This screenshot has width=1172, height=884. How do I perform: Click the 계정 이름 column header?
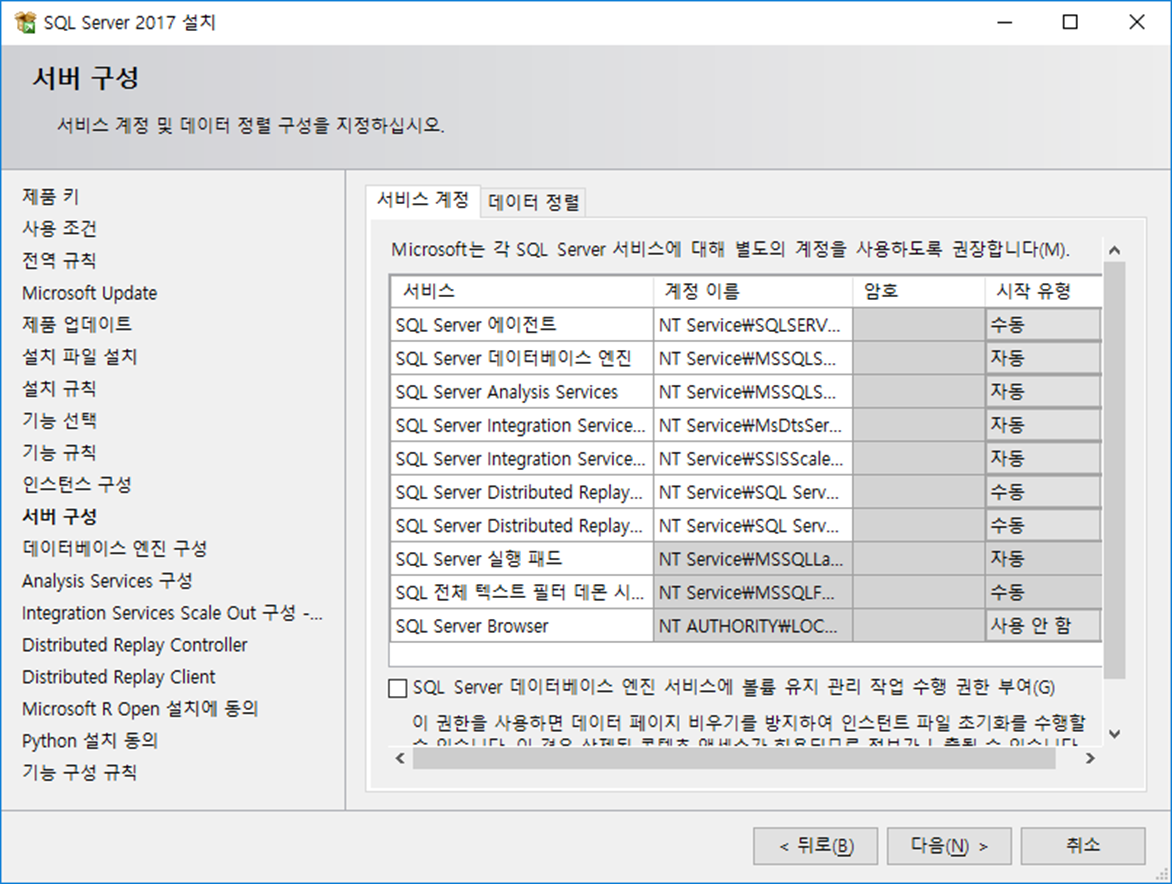[753, 291]
